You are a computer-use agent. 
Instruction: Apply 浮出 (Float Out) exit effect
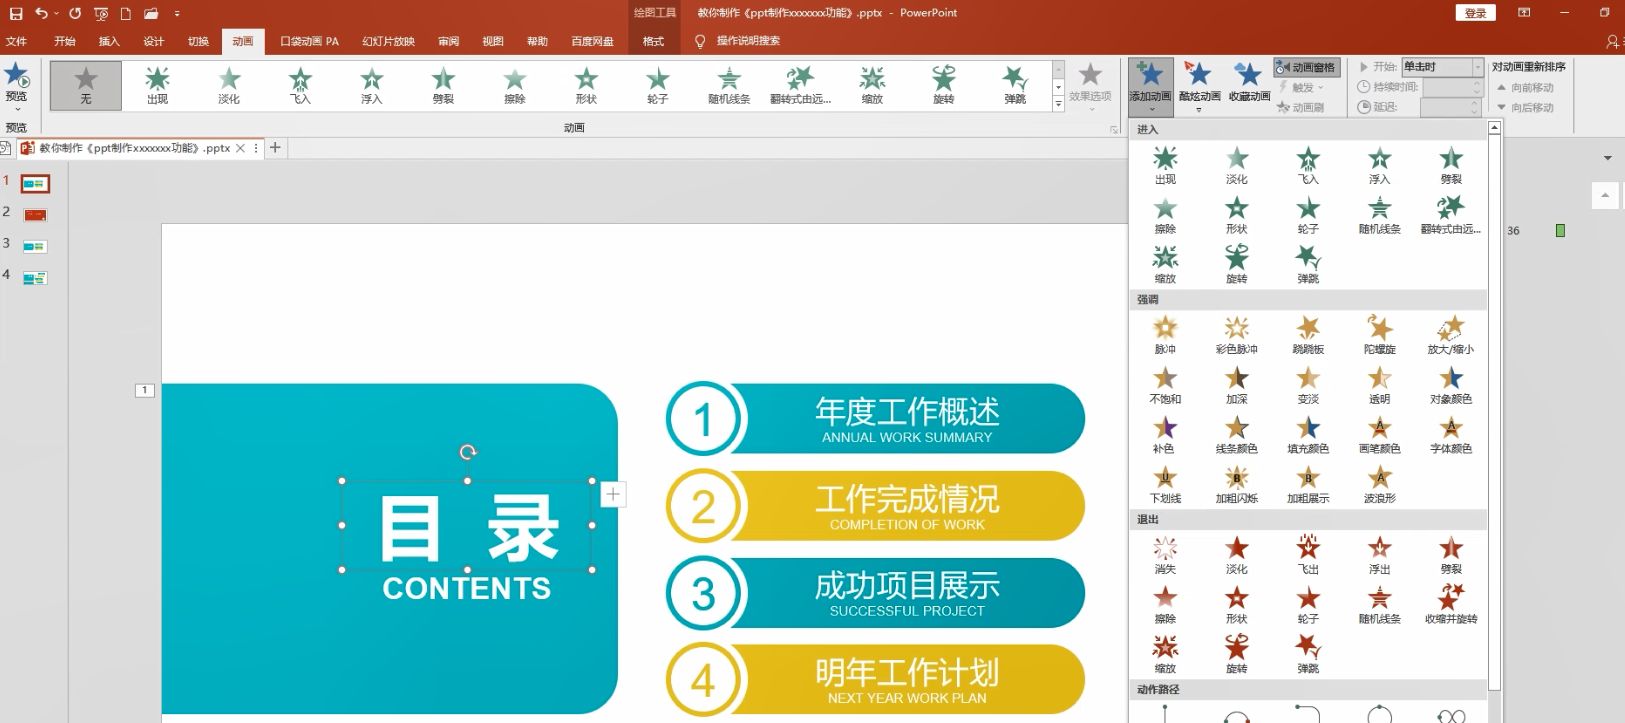click(x=1379, y=556)
